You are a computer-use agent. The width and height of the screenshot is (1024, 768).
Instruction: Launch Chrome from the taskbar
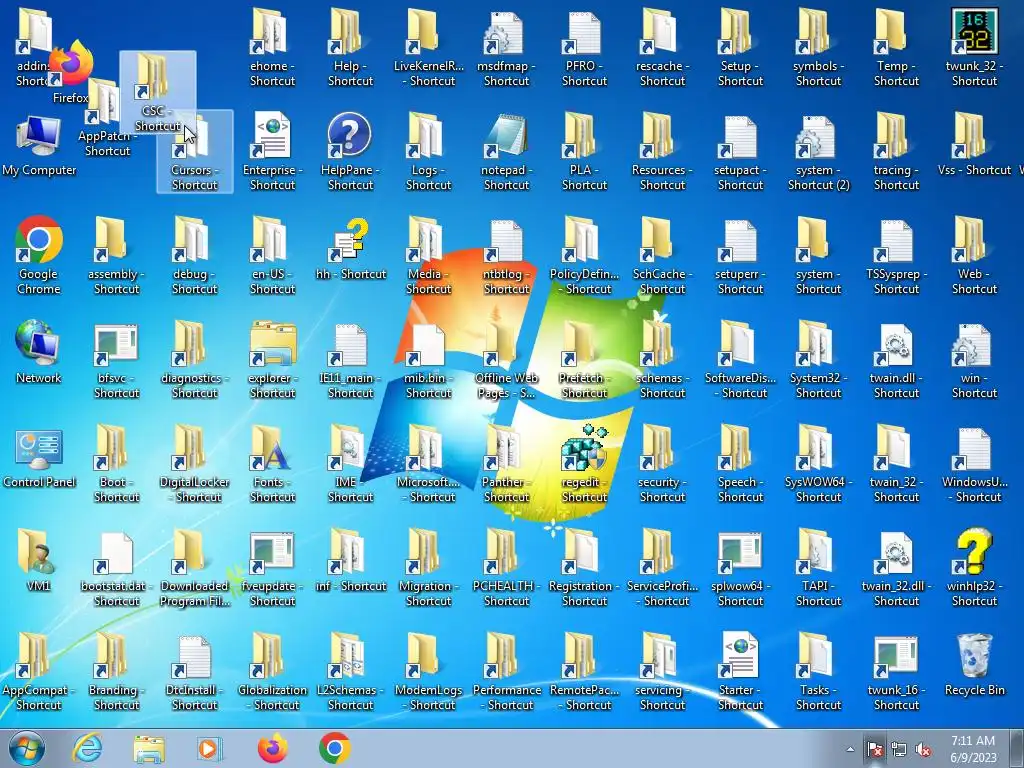pos(334,748)
